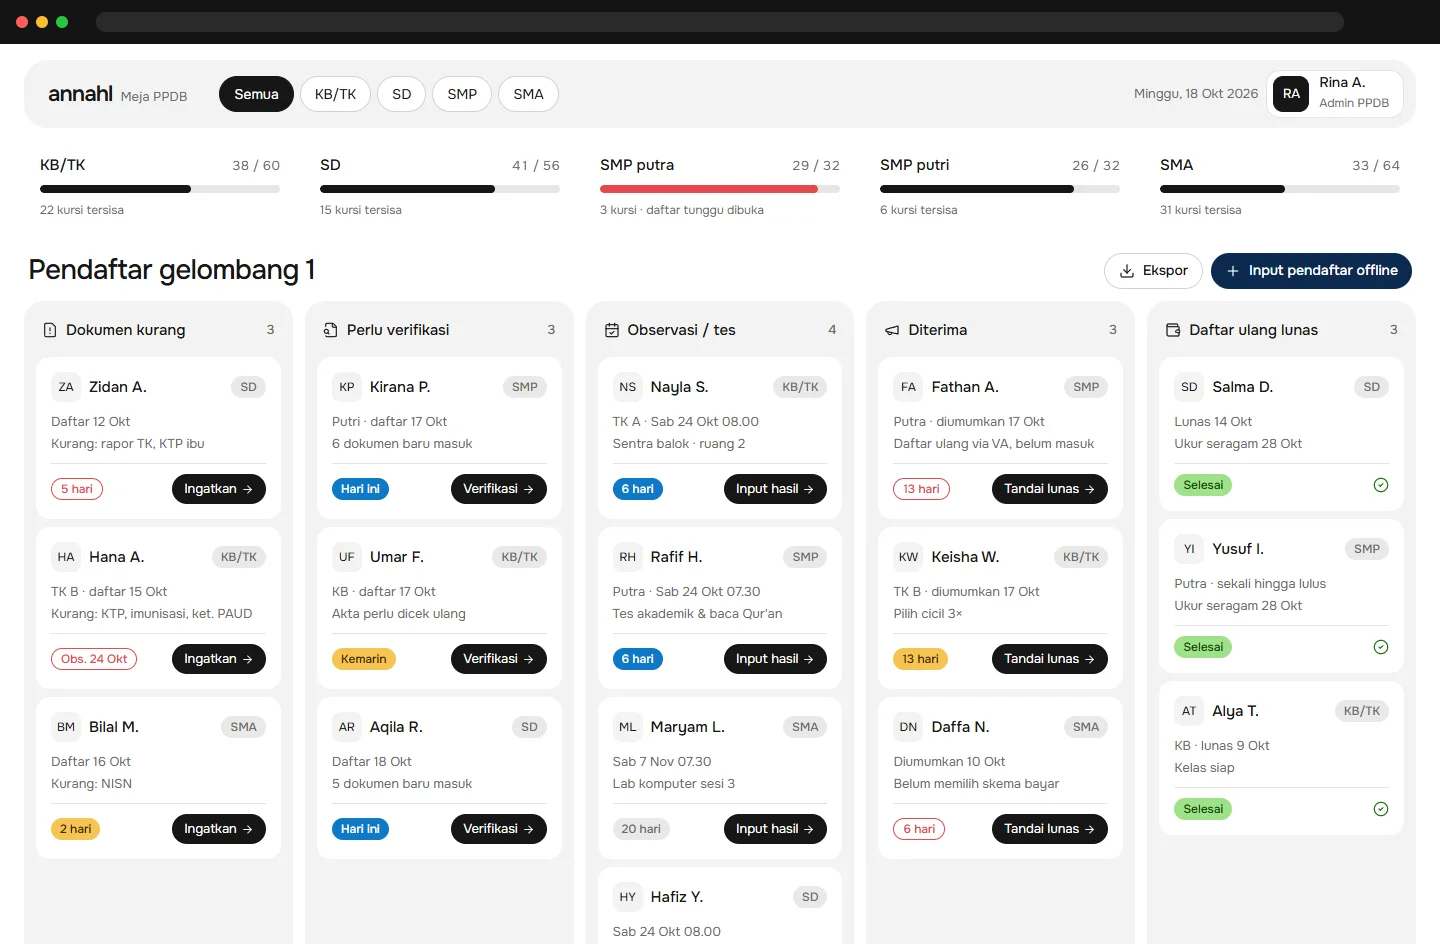The image size is (1440, 944).
Task: Click the KB/TK quota progress bar
Action: click(x=160, y=189)
